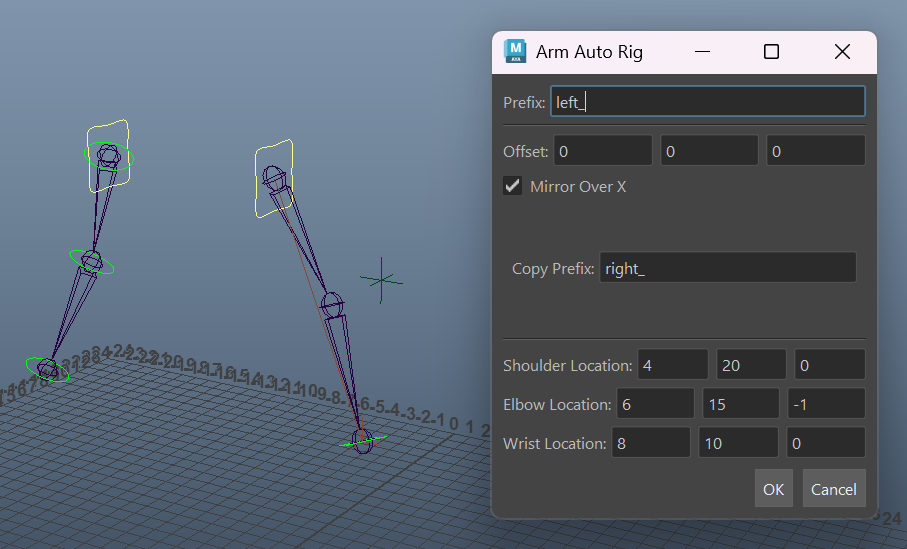
Task: Minimize the Arm Auto Rig window
Action: pyautogui.click(x=702, y=51)
